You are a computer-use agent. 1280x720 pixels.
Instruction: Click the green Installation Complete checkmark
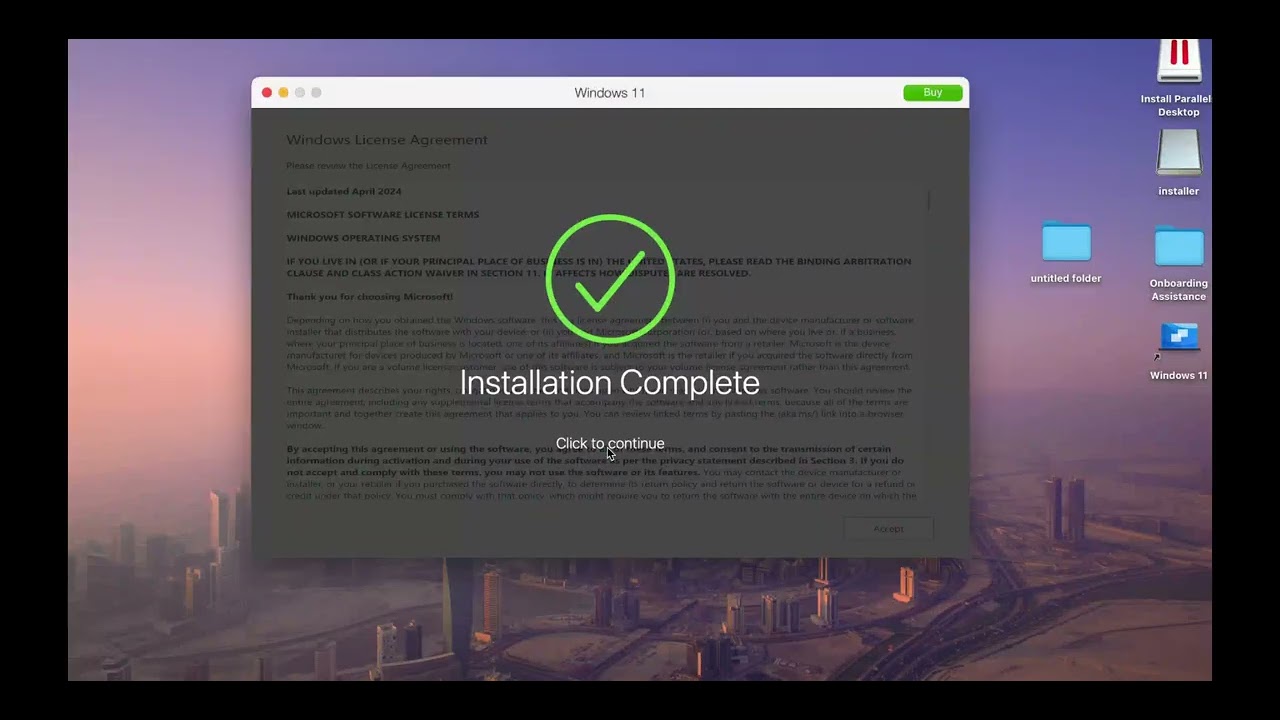(610, 279)
